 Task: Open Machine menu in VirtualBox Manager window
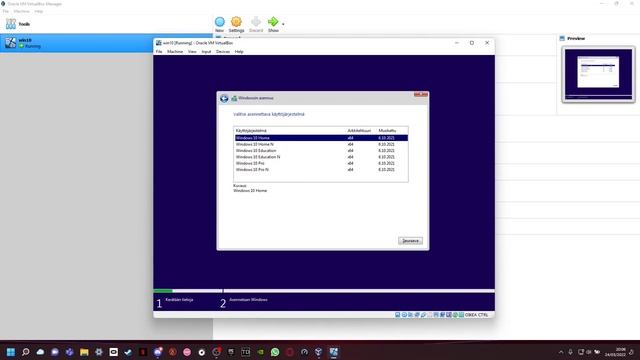point(21,11)
